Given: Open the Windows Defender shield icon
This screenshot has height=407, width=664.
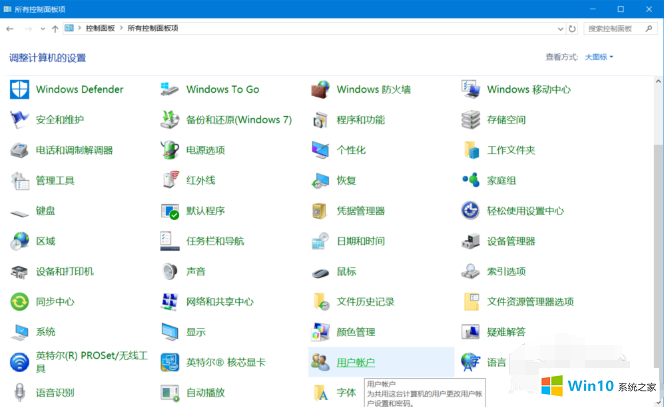Looking at the screenshot, I should coord(19,89).
